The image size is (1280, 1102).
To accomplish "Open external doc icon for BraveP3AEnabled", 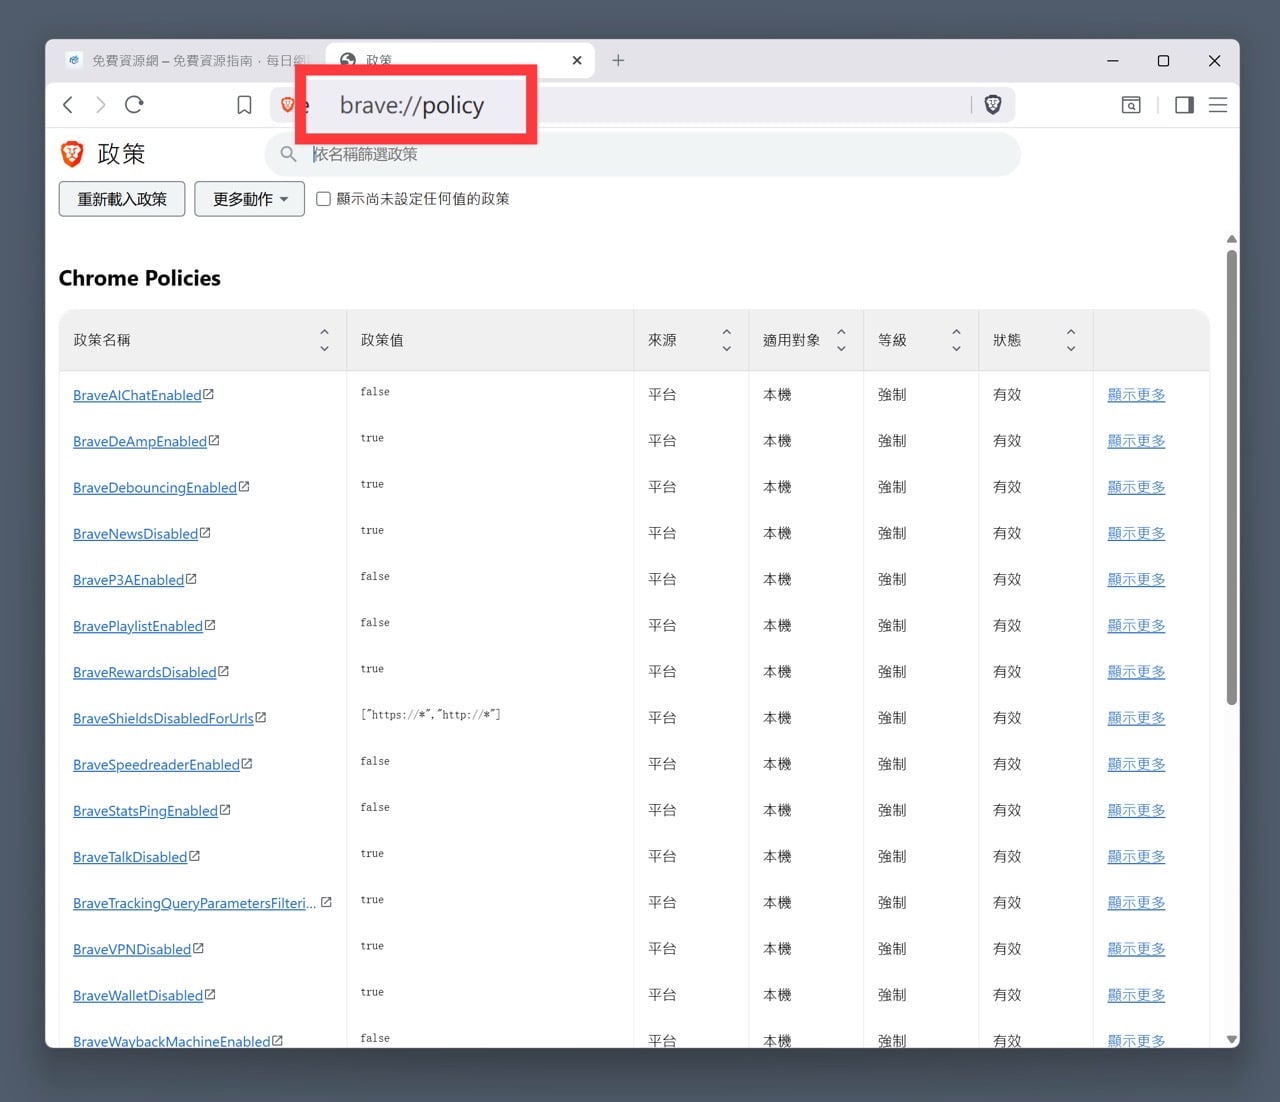I will [191, 579].
